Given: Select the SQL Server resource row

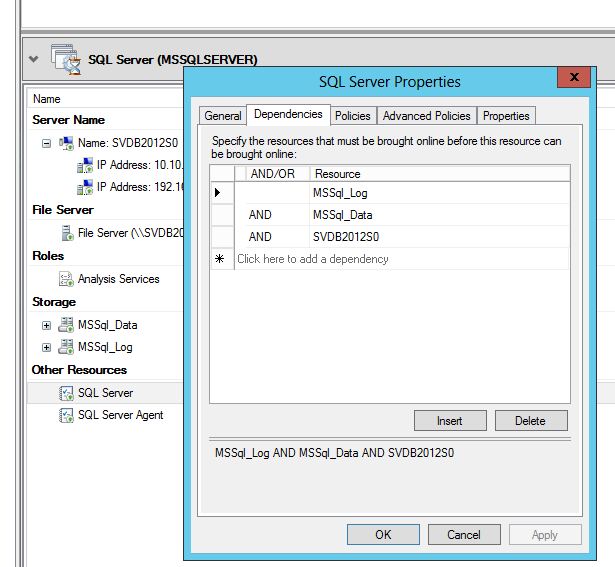Looking at the screenshot, I should point(105,393).
